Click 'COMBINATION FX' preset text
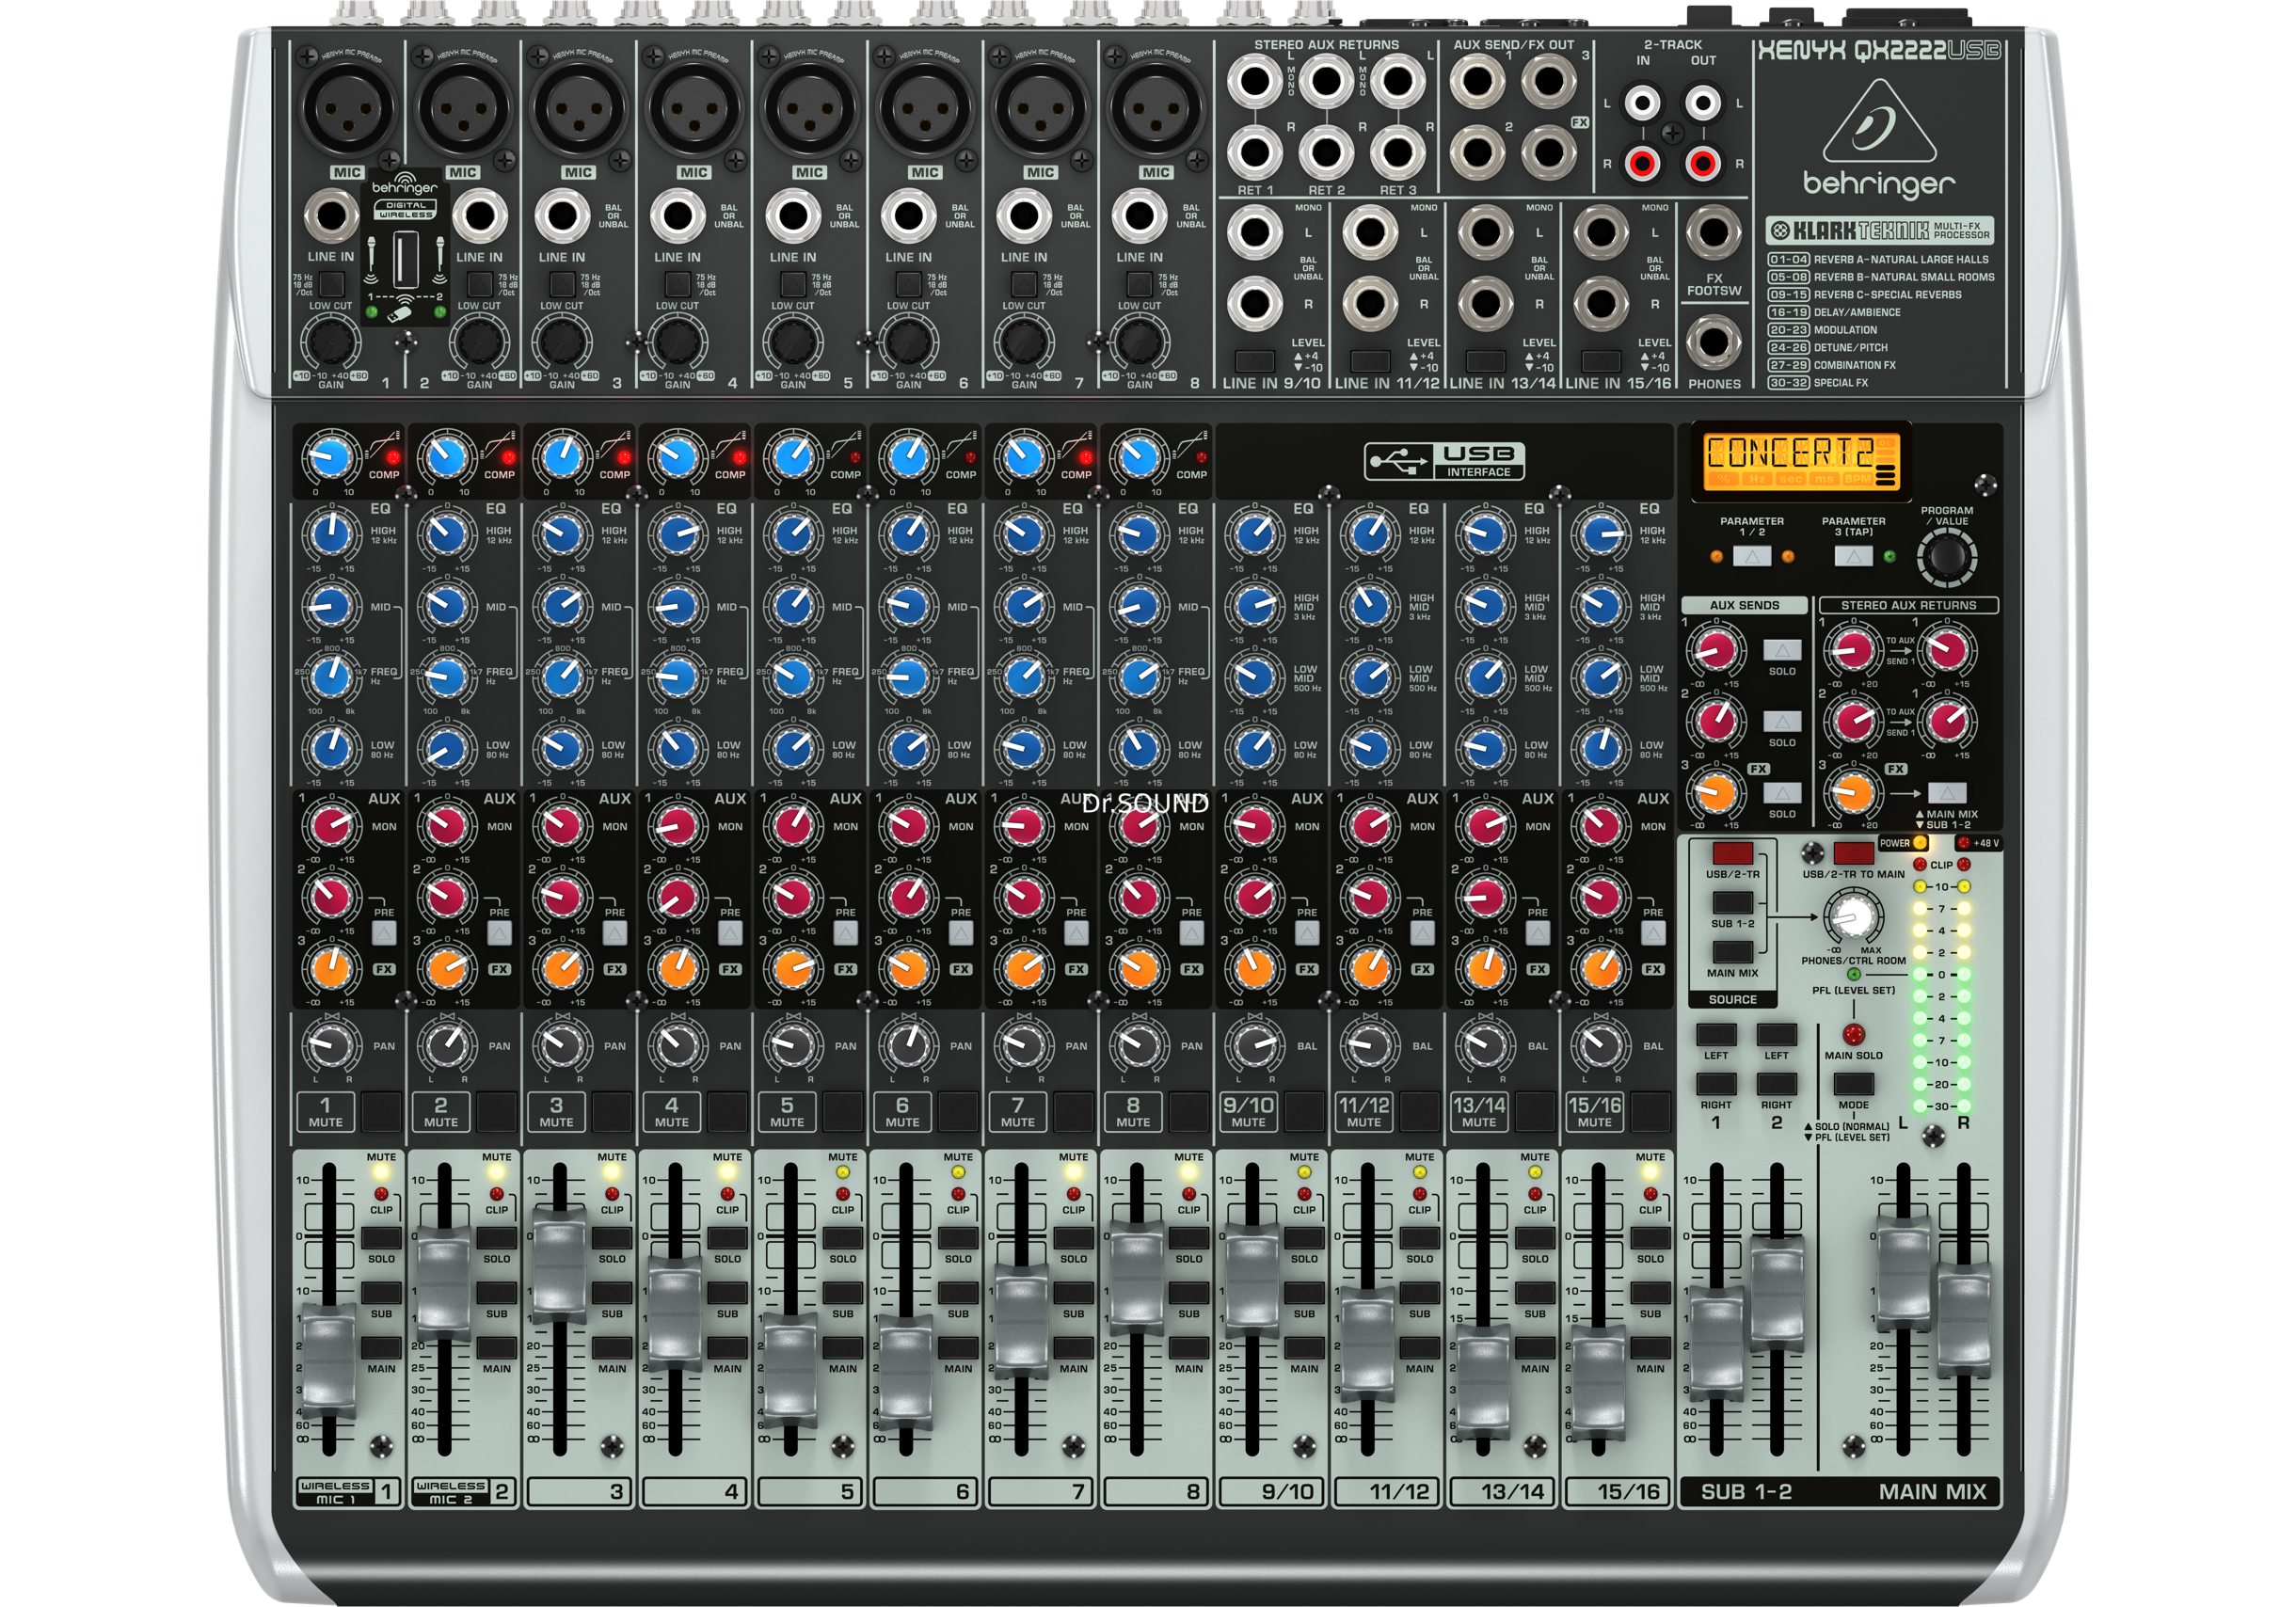Image resolution: width=2296 pixels, height=1607 pixels. (1855, 365)
